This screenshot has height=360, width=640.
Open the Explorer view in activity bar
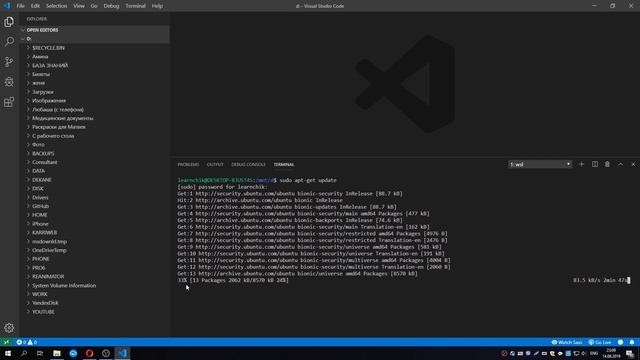pos(9,22)
